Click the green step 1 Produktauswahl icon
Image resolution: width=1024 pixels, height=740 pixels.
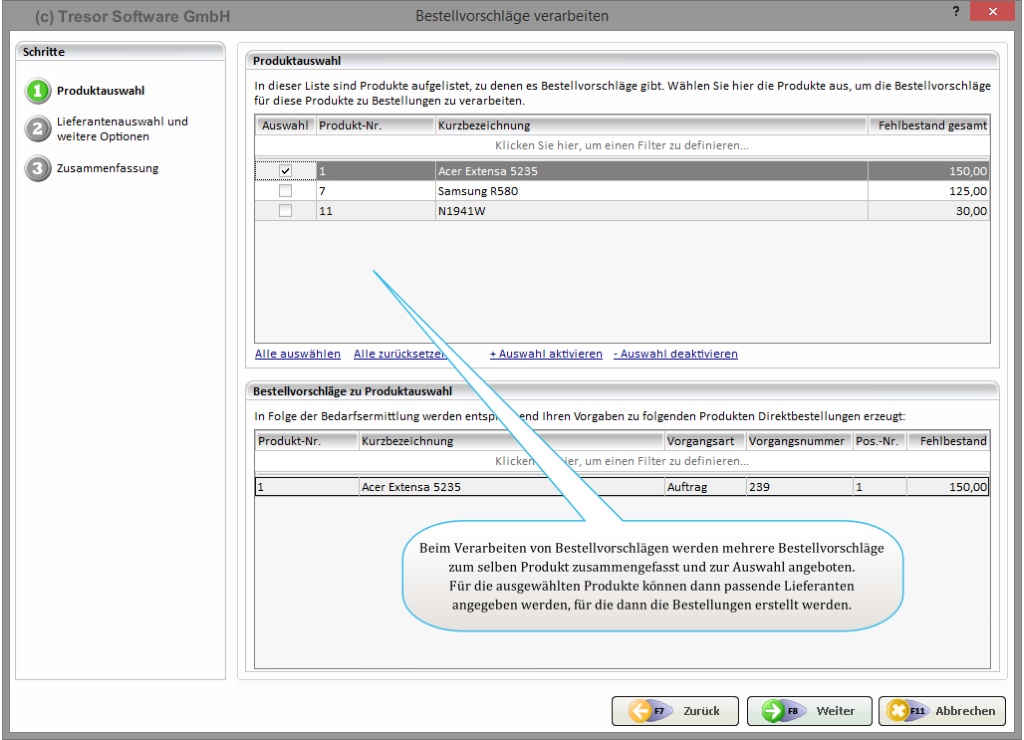[x=37, y=91]
